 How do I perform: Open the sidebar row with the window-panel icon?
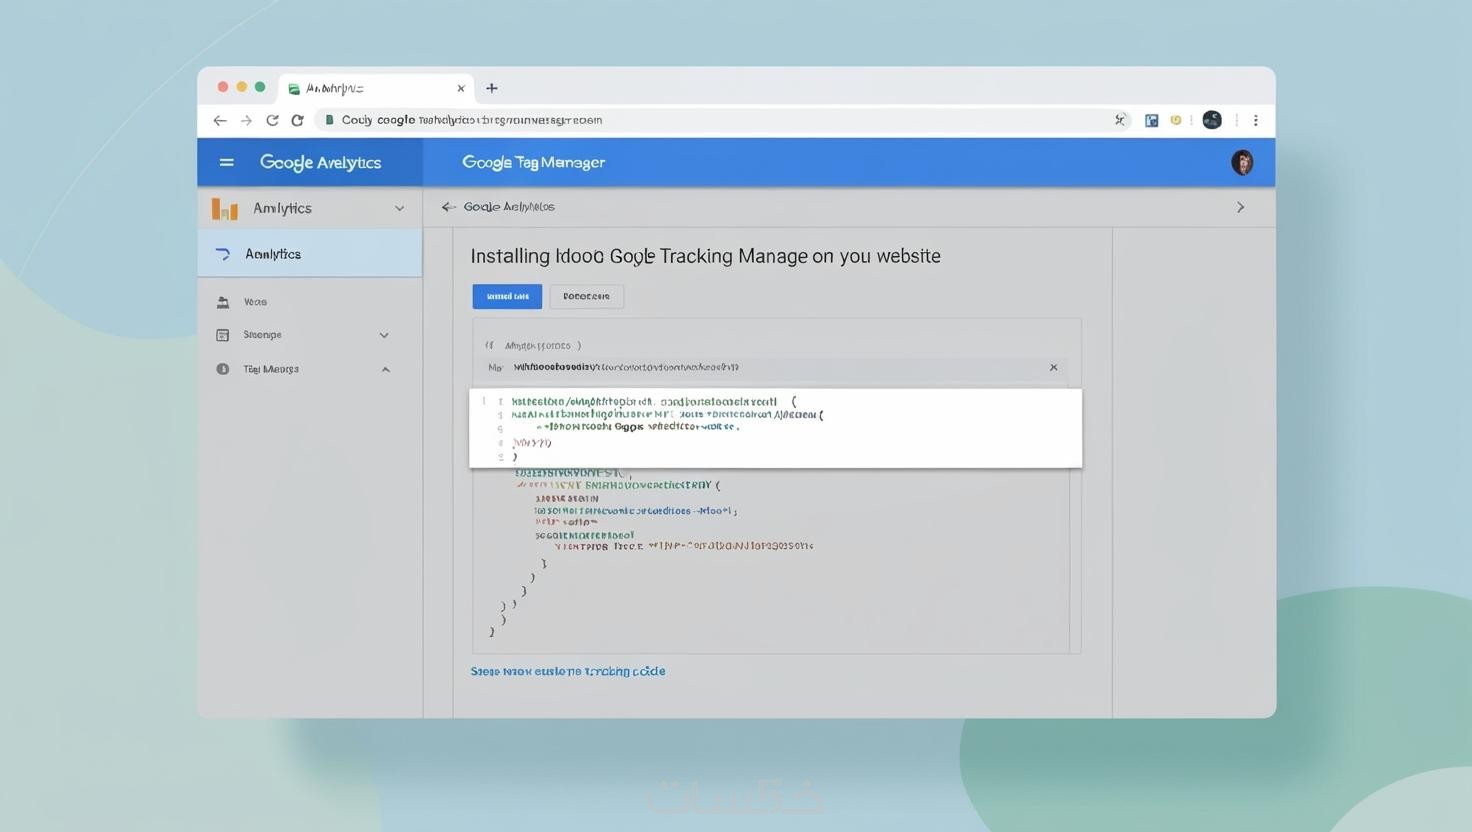click(310, 335)
